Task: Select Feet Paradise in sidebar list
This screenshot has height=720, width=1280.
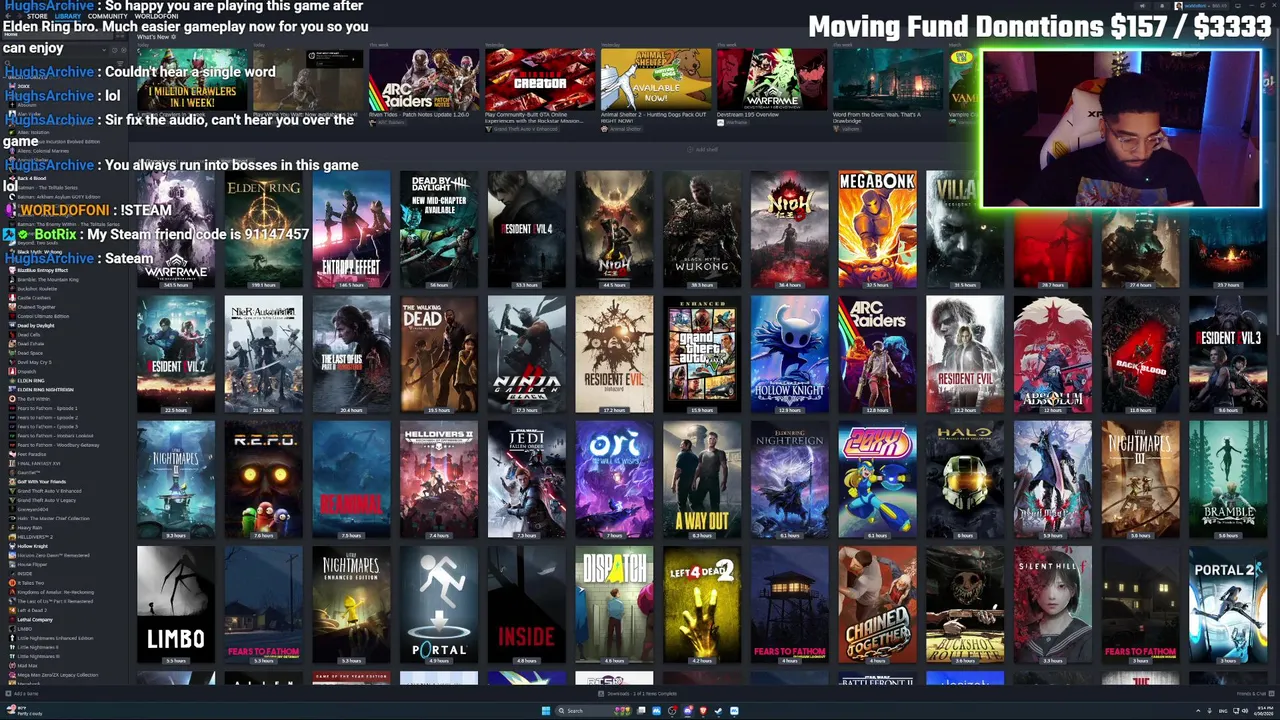Action: (30, 454)
